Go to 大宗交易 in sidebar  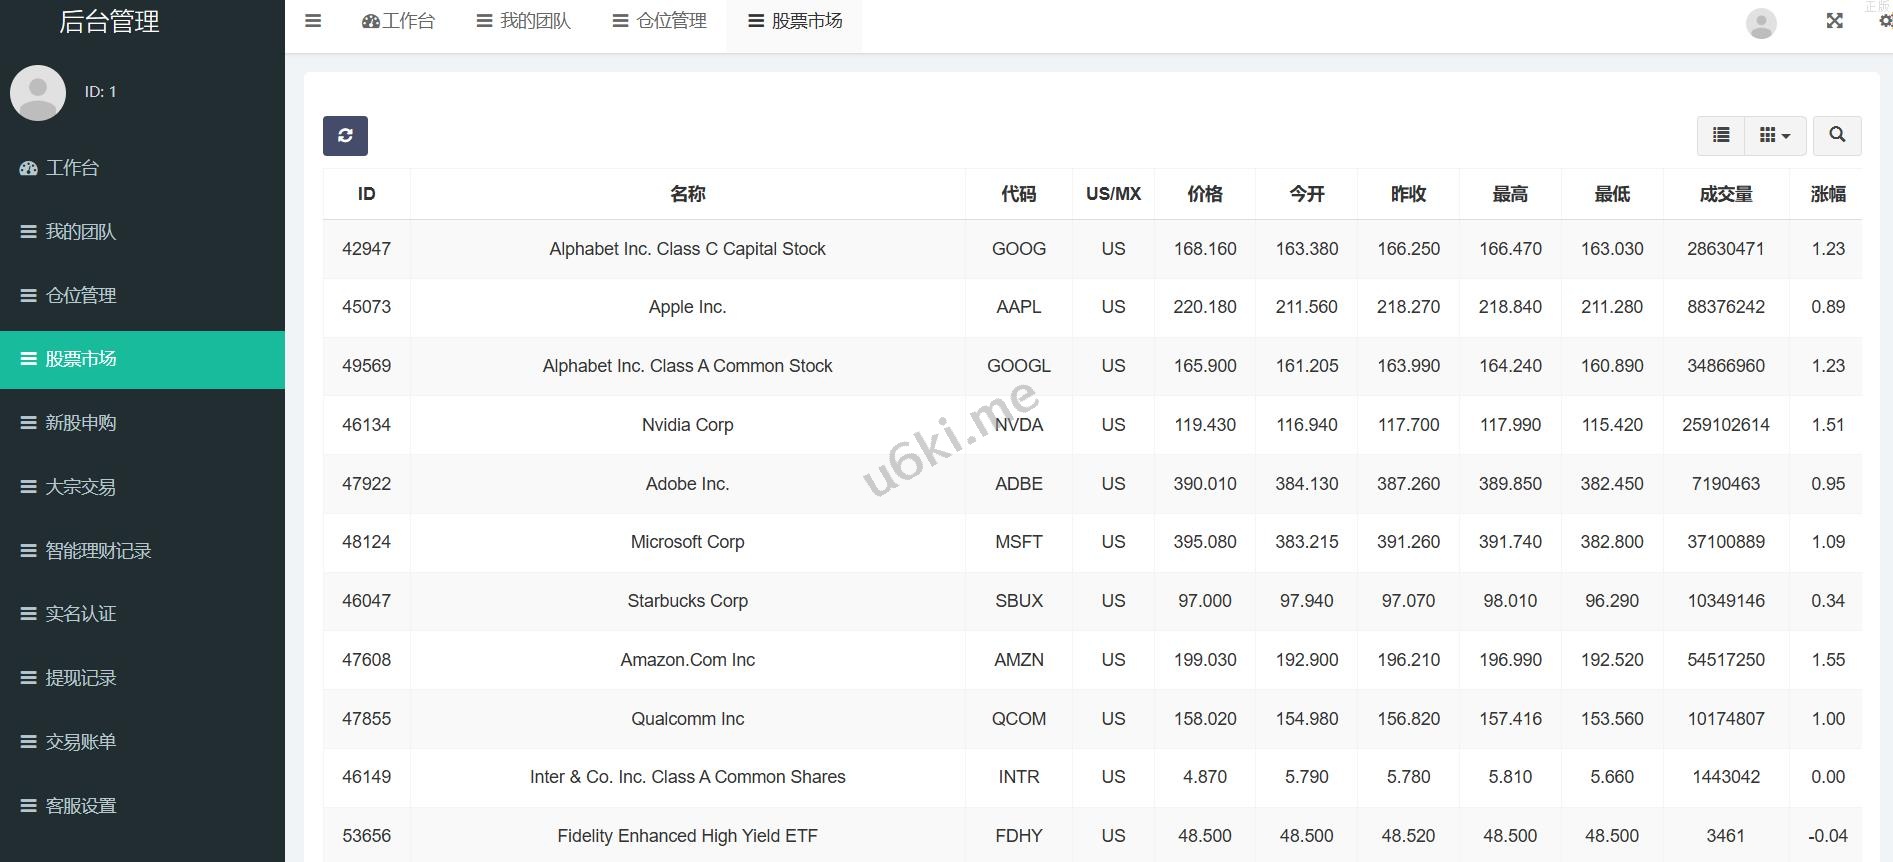click(81, 487)
